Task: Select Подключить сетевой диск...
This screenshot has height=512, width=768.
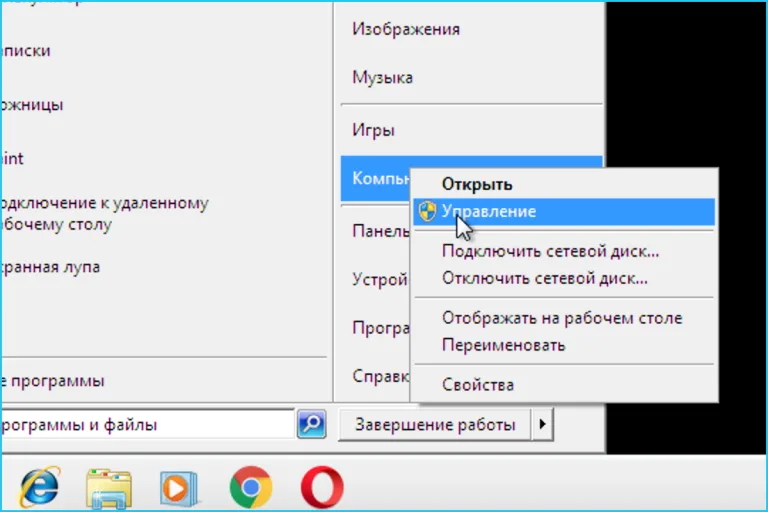Action: coord(564,251)
